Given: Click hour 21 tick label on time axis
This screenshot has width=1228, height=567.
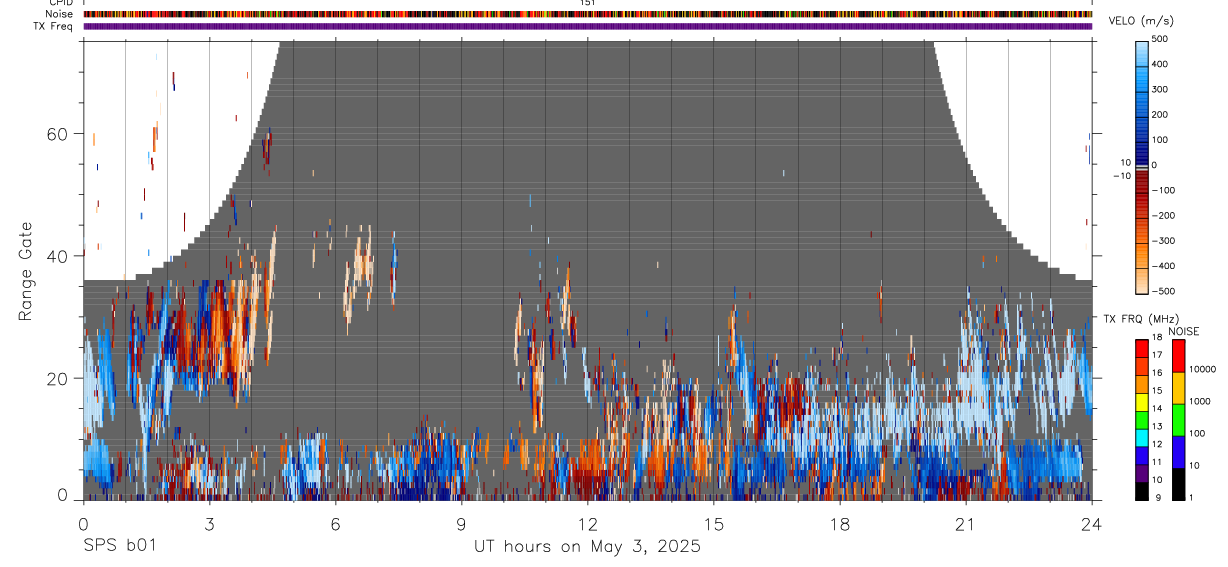Looking at the screenshot, I should (966, 524).
